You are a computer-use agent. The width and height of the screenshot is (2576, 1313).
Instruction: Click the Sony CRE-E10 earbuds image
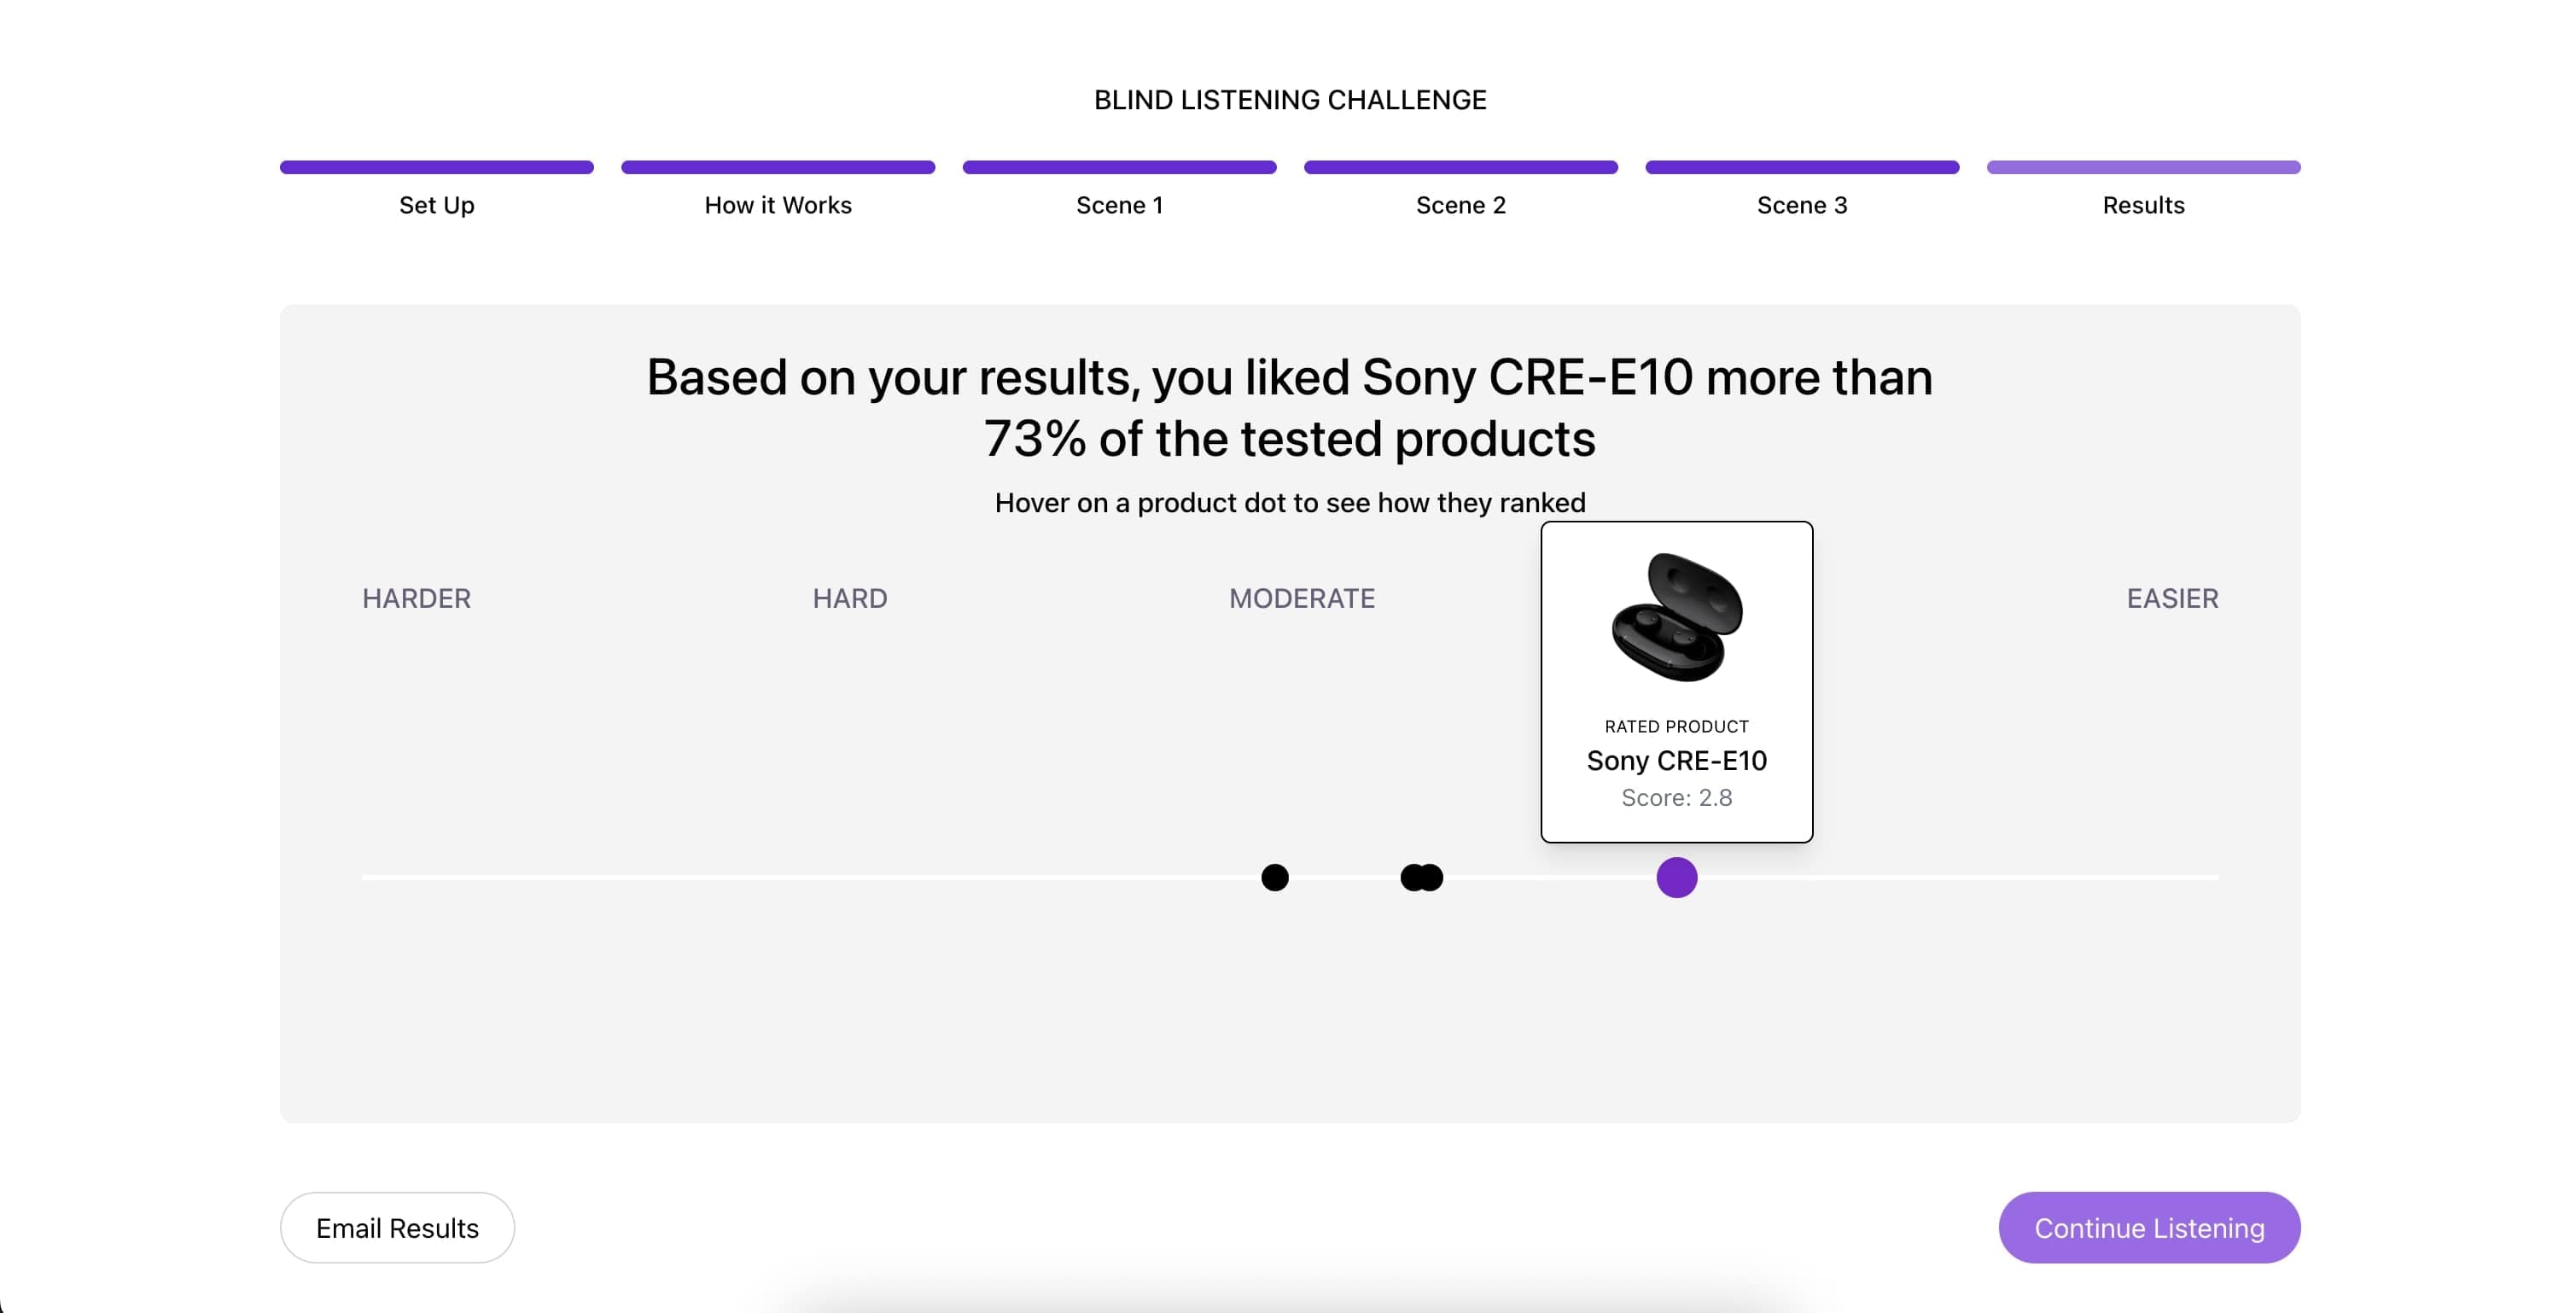[x=1676, y=617]
